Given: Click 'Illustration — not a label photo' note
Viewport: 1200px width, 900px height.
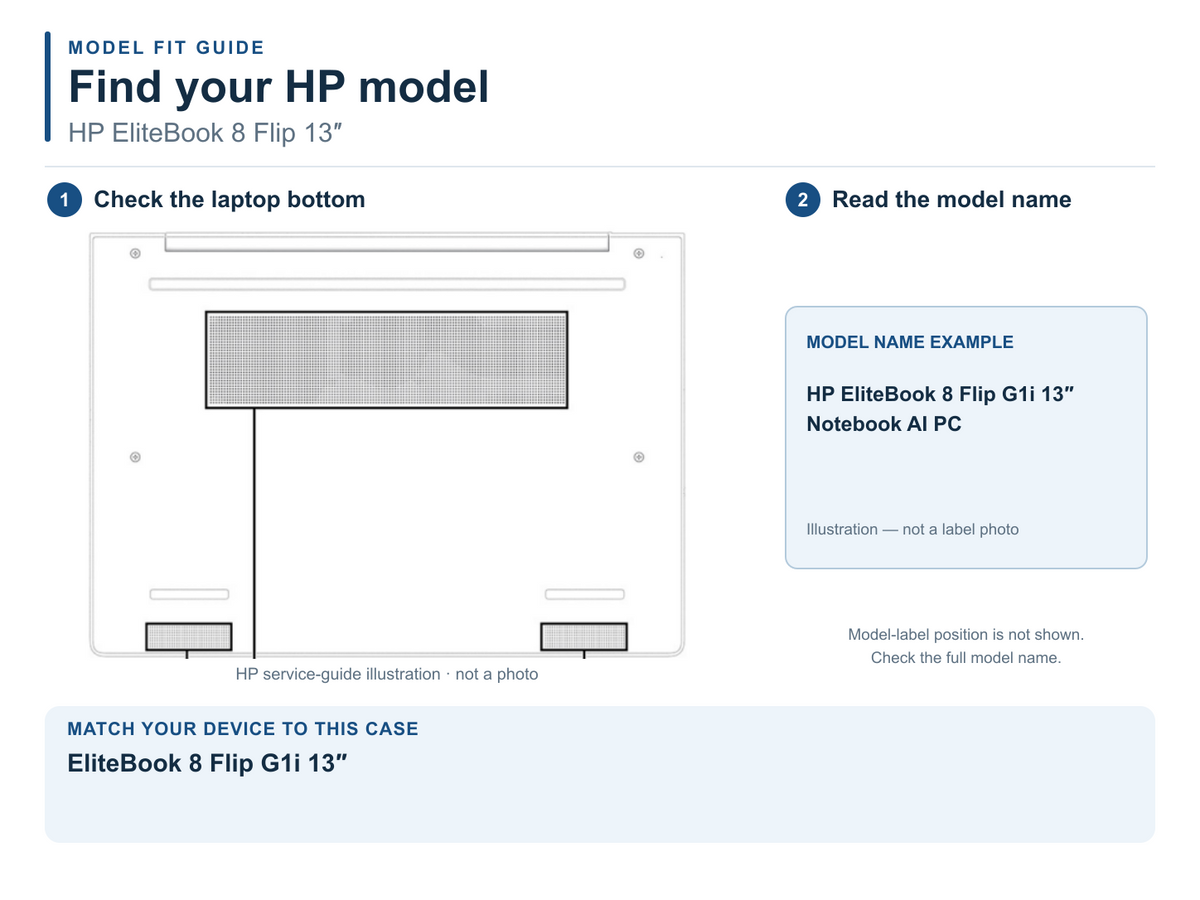Looking at the screenshot, I should point(913,529).
